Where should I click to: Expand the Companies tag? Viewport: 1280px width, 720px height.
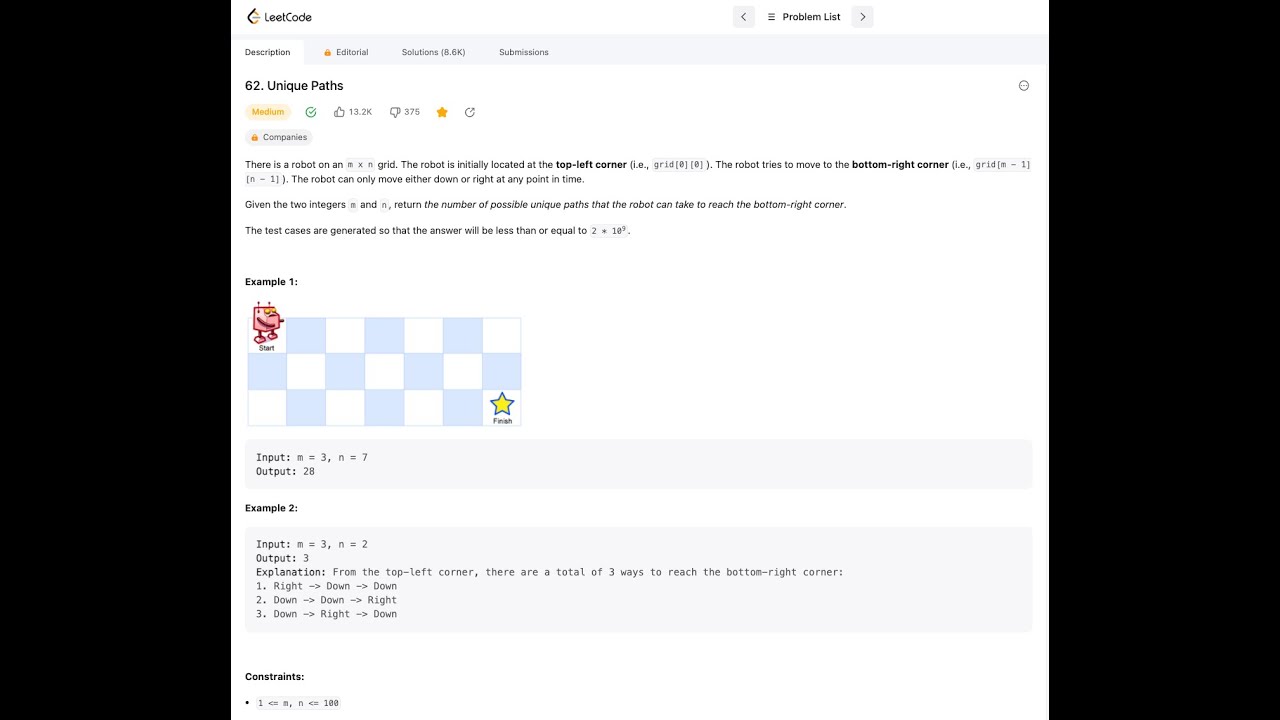coord(279,137)
